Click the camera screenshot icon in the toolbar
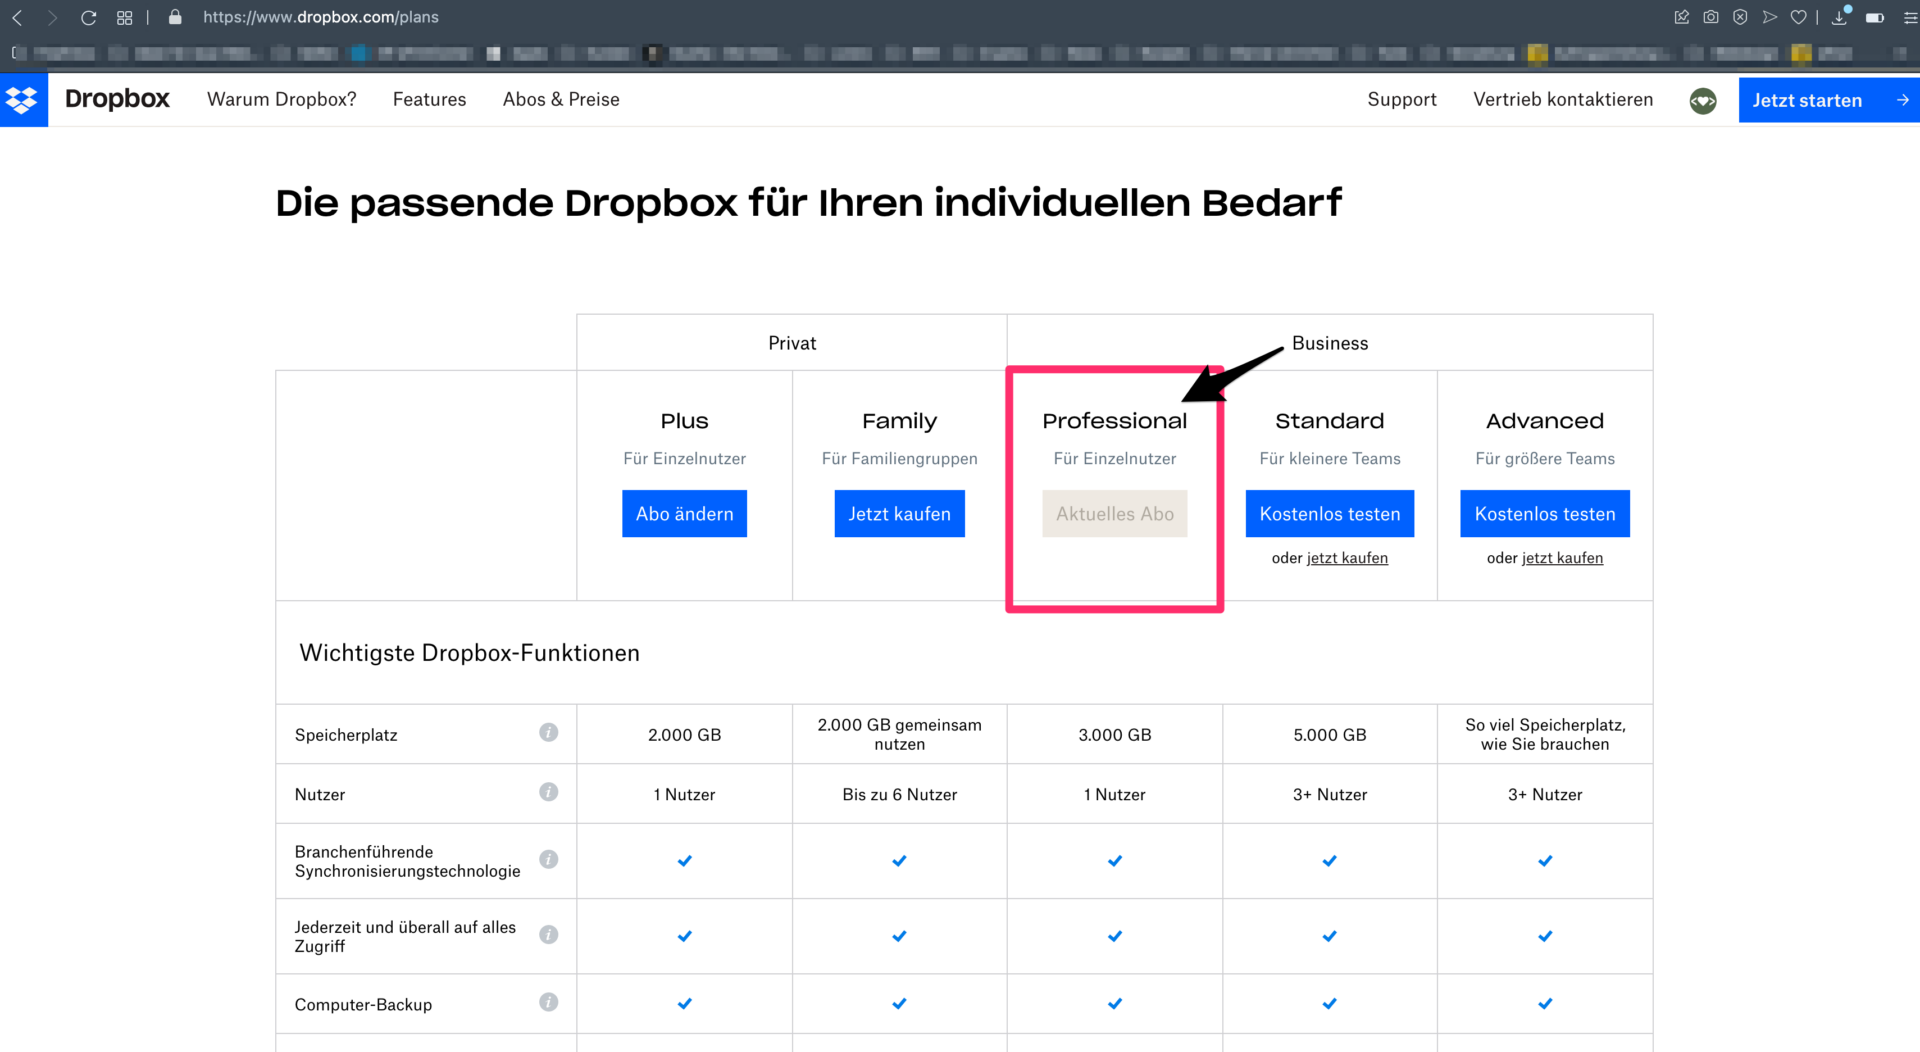Image resolution: width=1920 pixels, height=1052 pixels. coord(1710,17)
